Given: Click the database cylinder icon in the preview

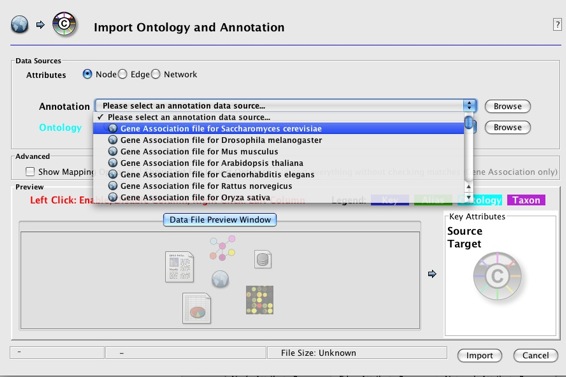Looking at the screenshot, I should [263, 259].
